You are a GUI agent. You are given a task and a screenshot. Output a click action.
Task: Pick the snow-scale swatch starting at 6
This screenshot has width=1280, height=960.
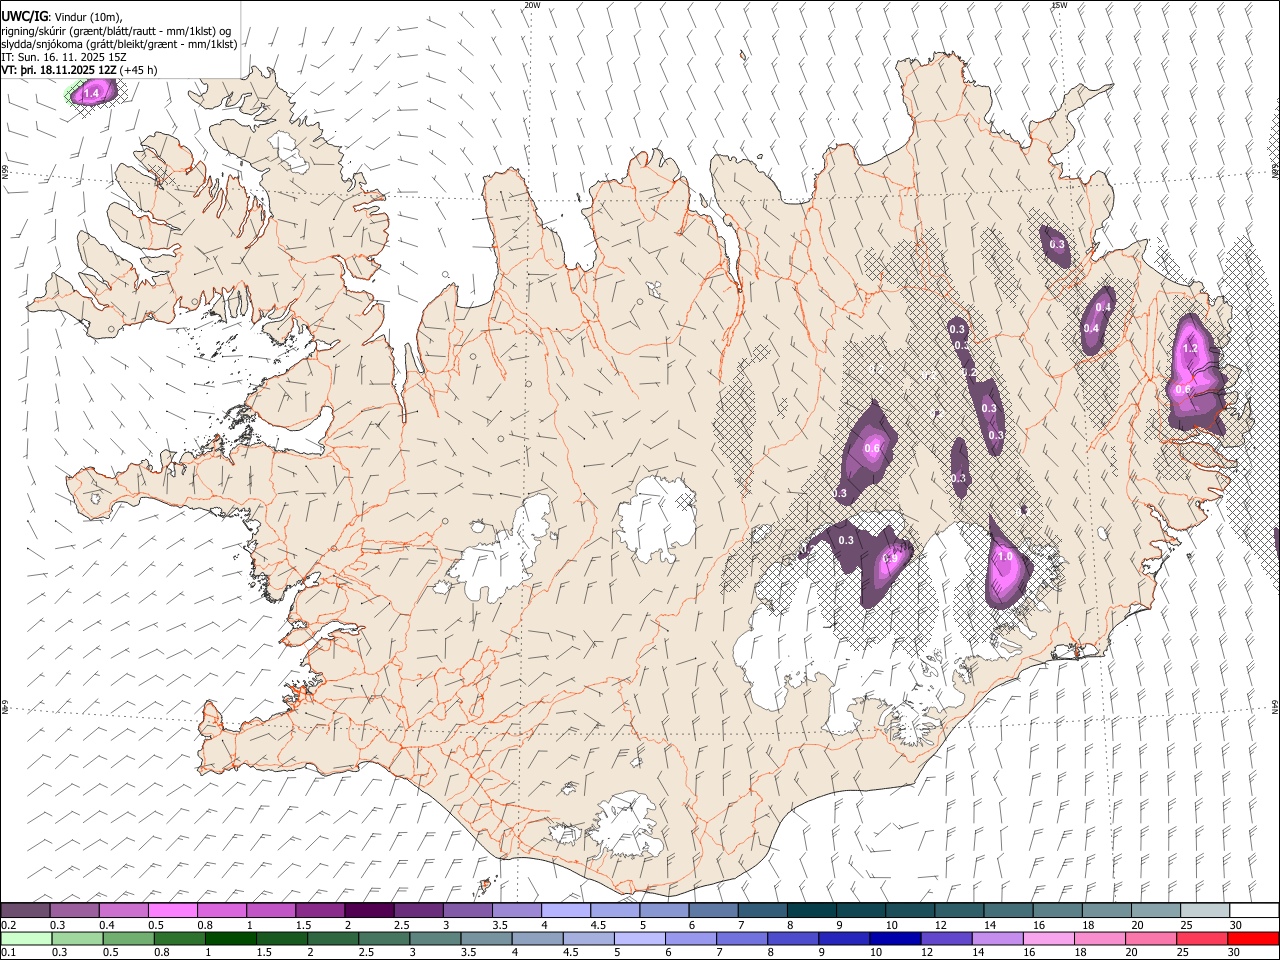tap(713, 910)
